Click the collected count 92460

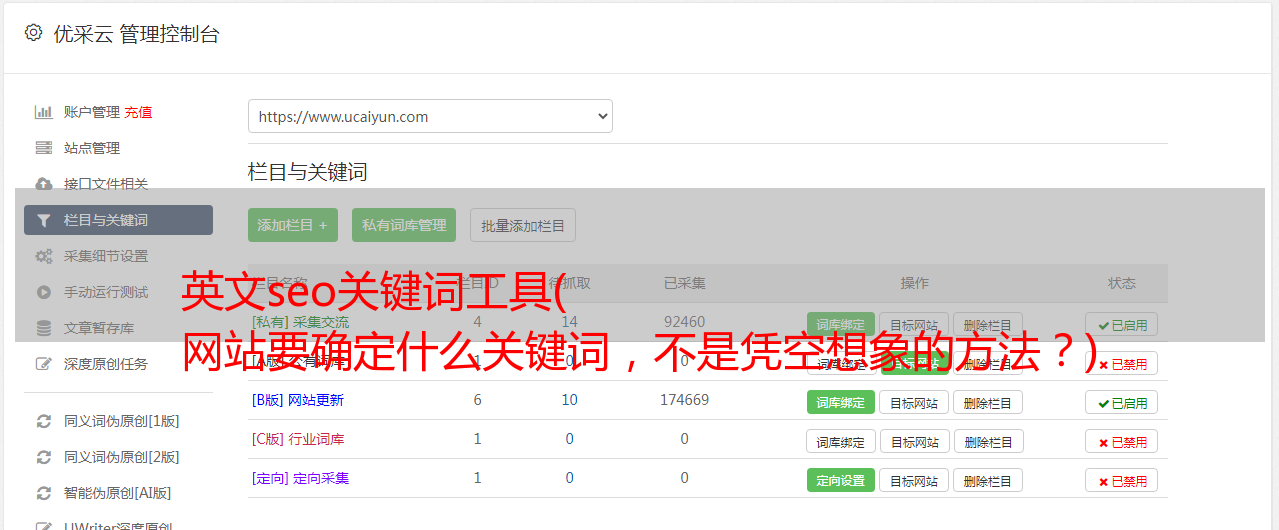coord(684,322)
